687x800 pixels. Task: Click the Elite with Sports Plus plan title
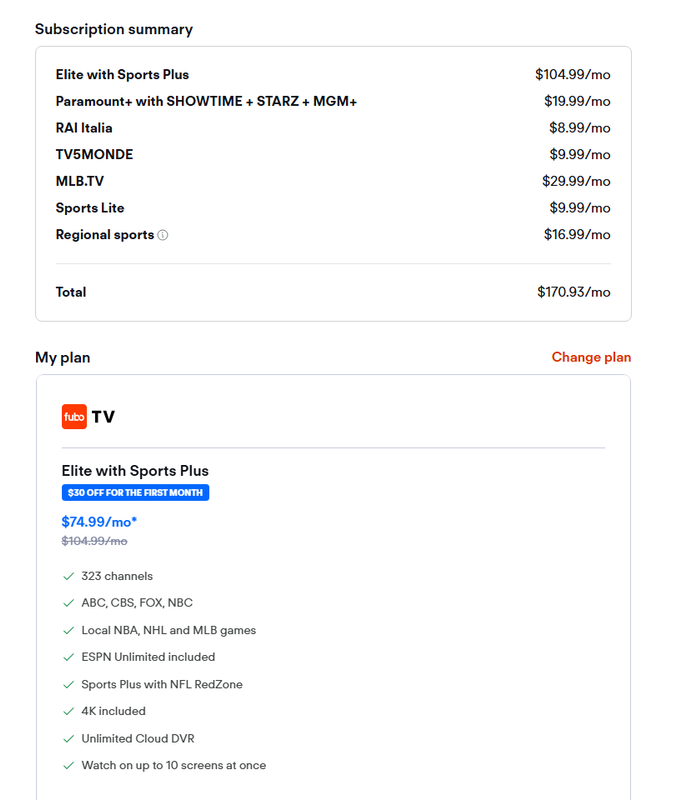pos(135,470)
